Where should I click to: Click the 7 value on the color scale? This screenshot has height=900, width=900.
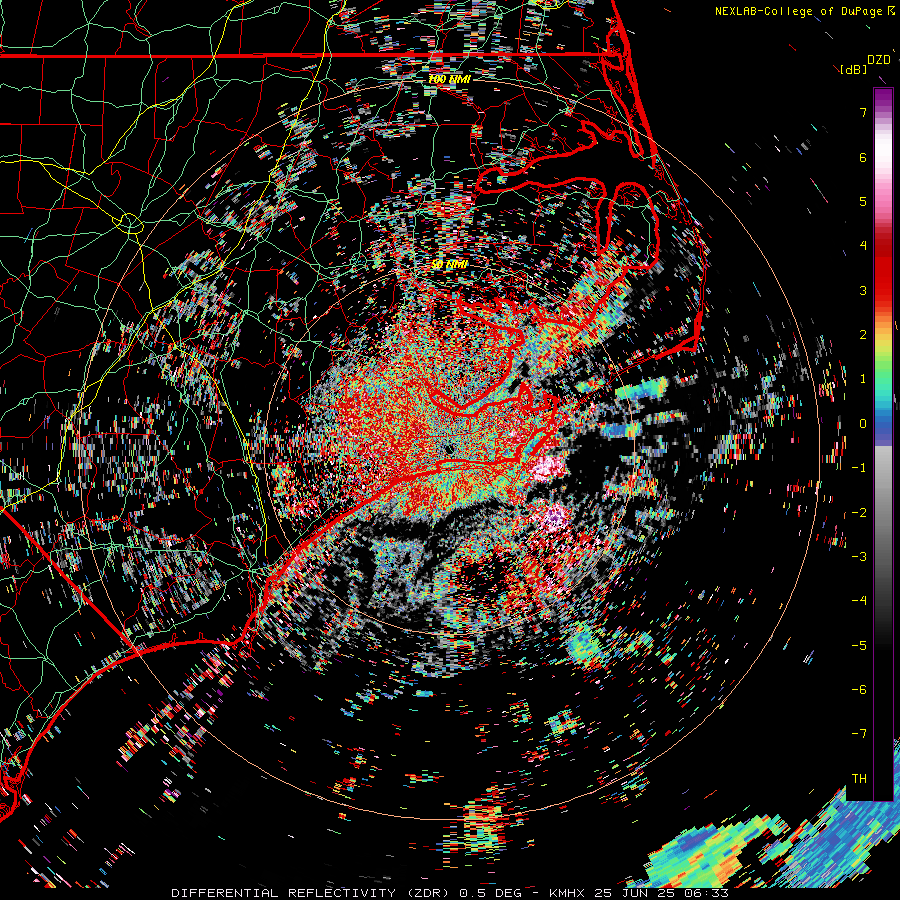click(x=863, y=112)
